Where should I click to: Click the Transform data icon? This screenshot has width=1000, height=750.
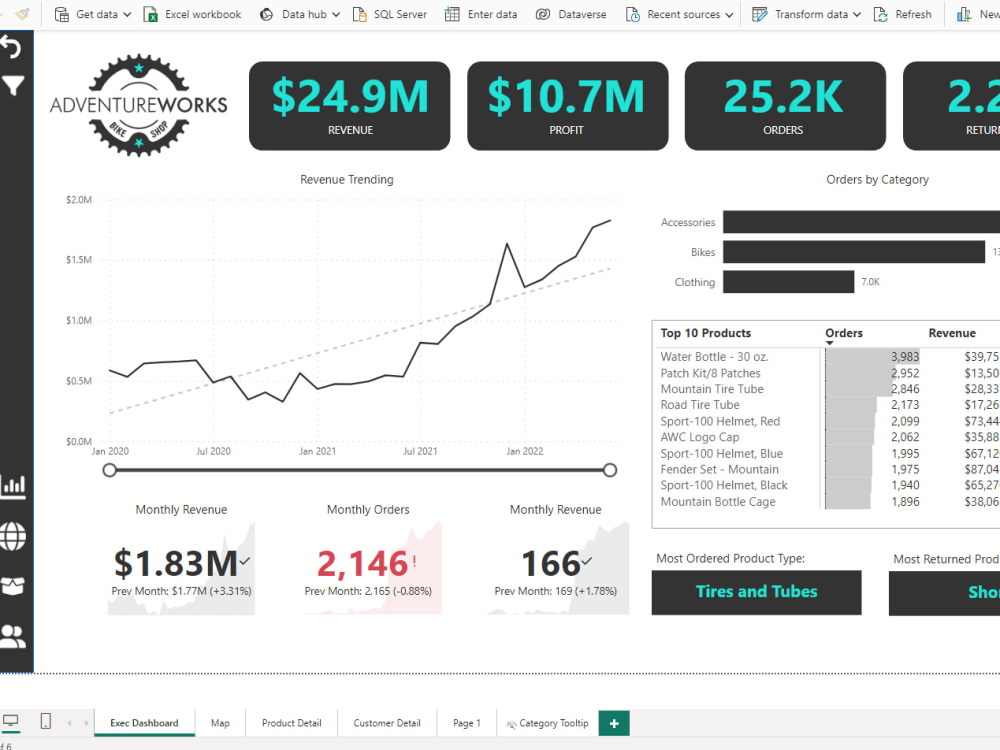pos(760,14)
